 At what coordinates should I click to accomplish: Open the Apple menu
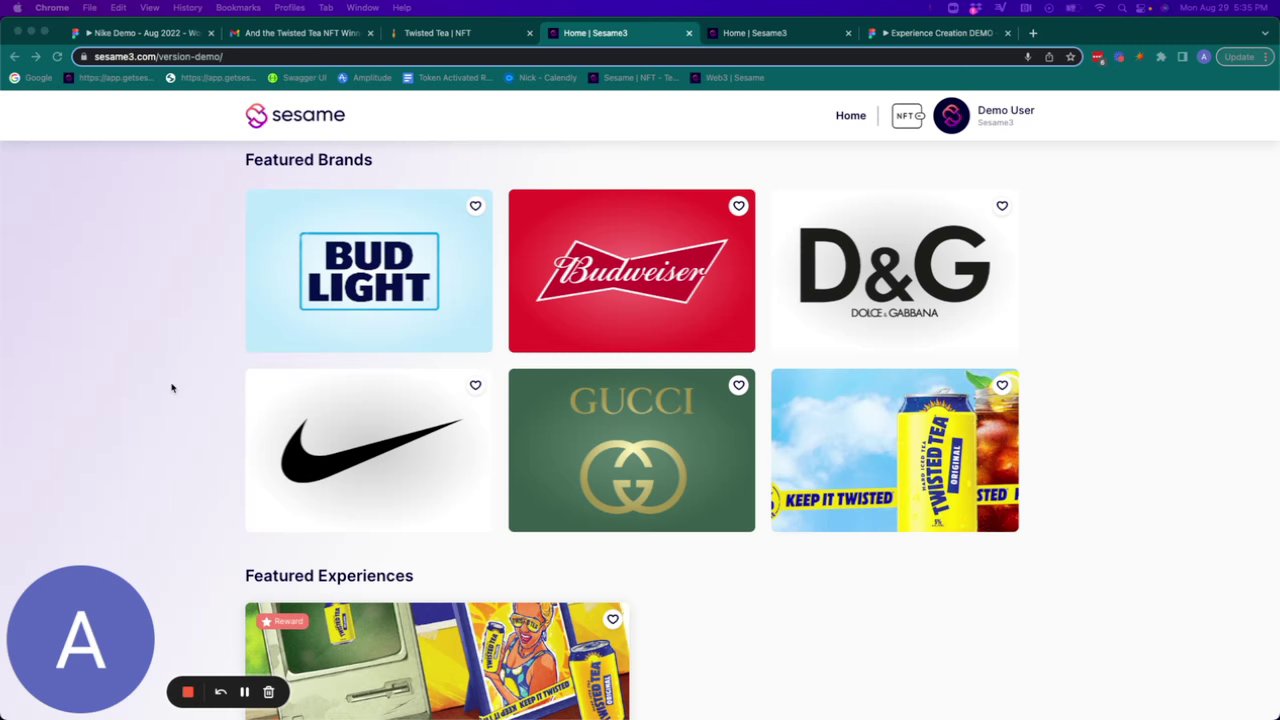click(17, 8)
